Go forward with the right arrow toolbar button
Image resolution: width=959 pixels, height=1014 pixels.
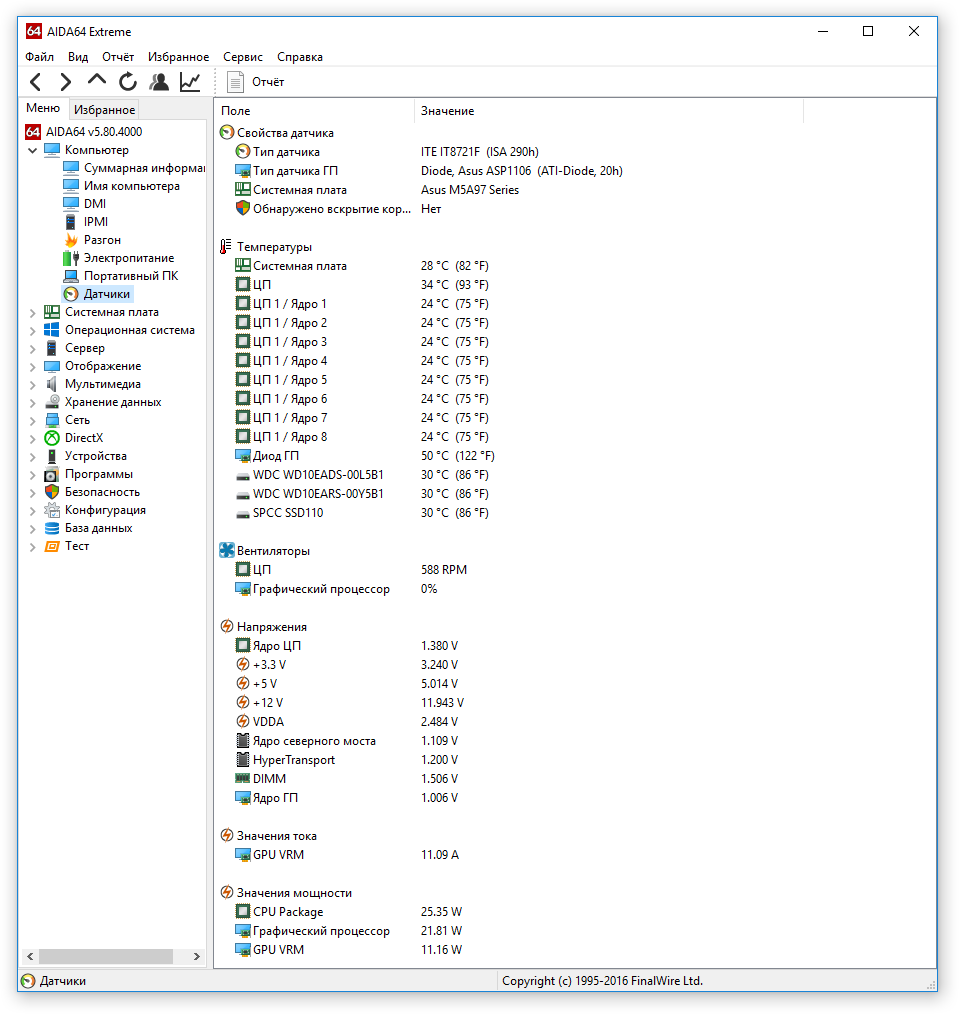[65, 82]
